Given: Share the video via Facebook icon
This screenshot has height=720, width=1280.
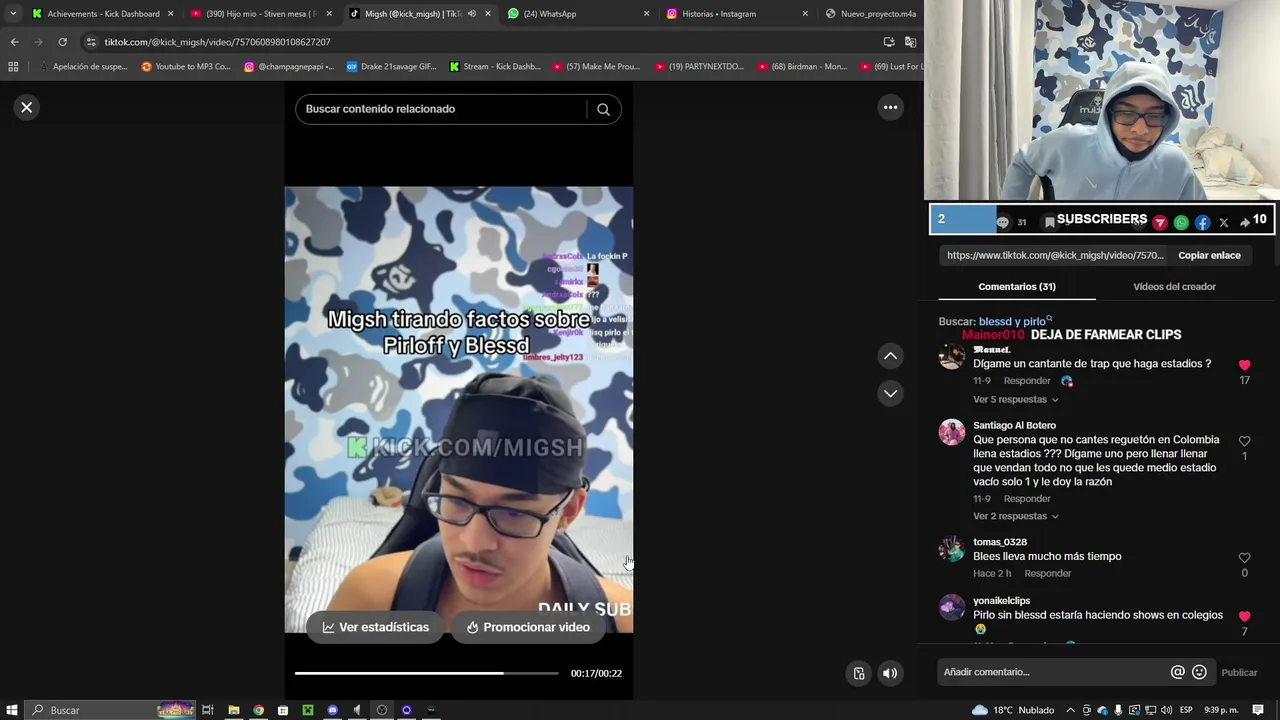Looking at the screenshot, I should pyautogui.click(x=1202, y=222).
